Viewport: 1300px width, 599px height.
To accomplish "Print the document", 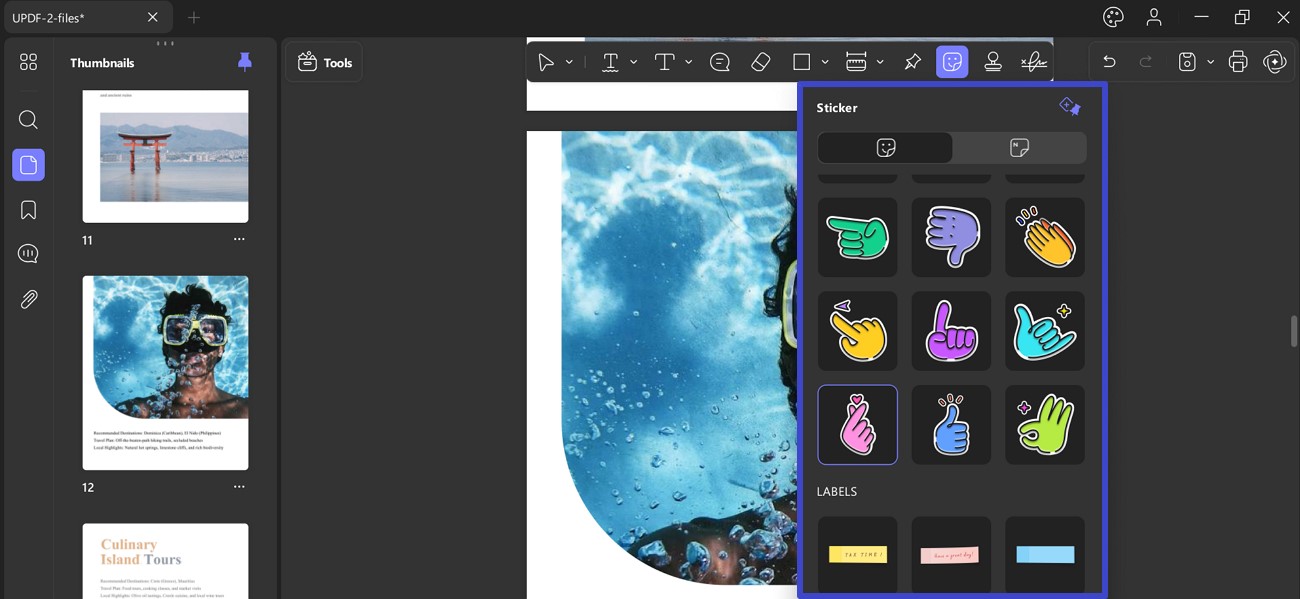I will pyautogui.click(x=1238, y=62).
